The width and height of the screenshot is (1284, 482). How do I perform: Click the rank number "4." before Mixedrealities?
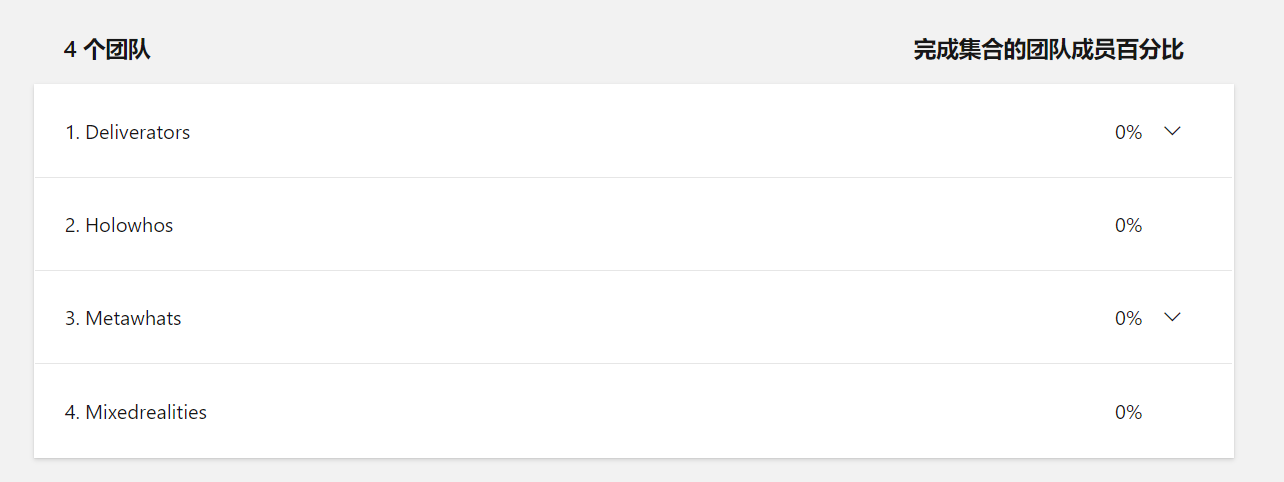coord(72,412)
